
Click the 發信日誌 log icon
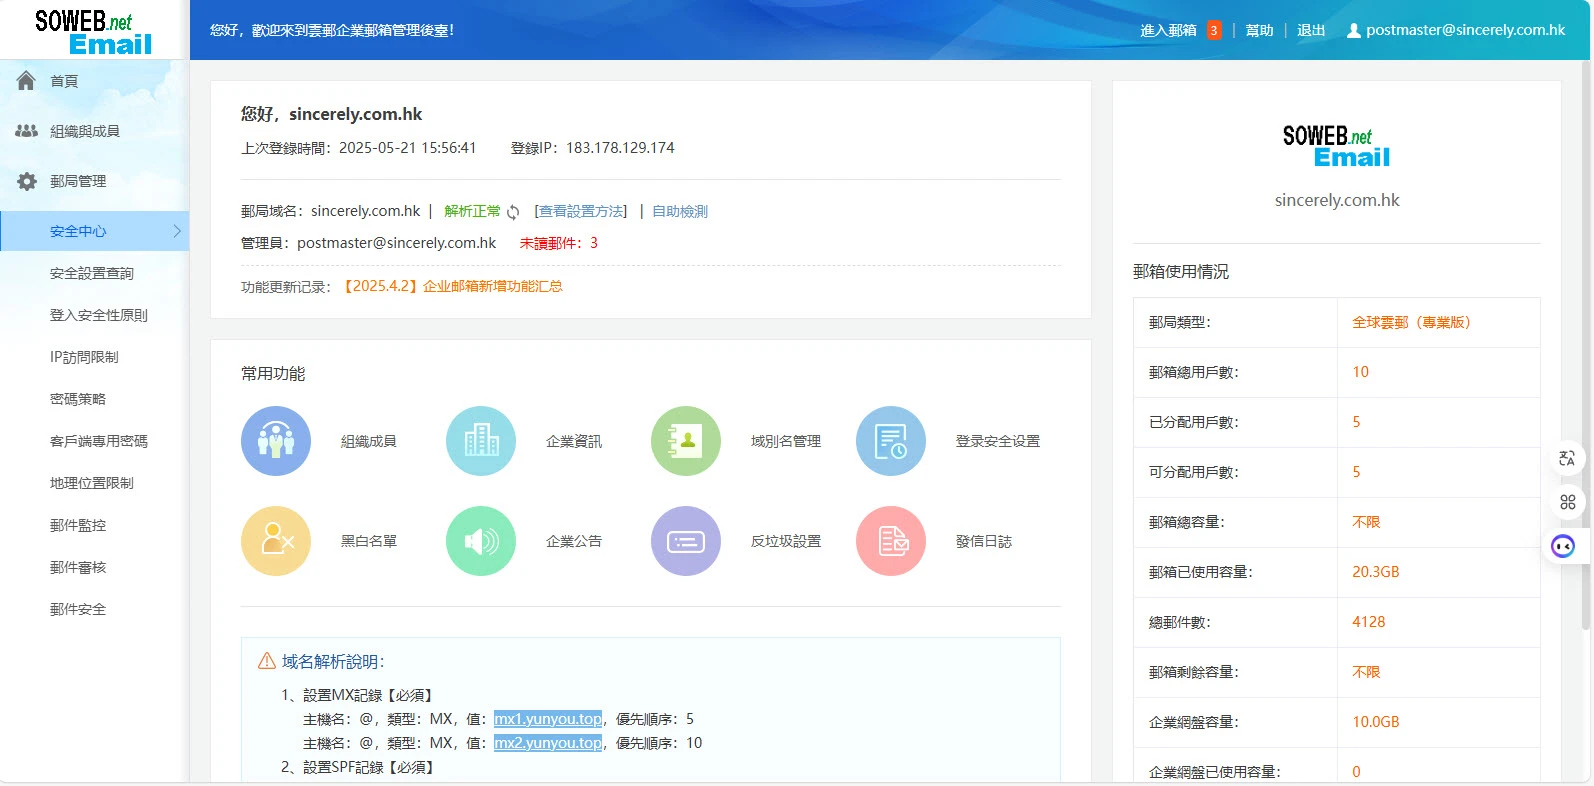pyautogui.click(x=891, y=541)
